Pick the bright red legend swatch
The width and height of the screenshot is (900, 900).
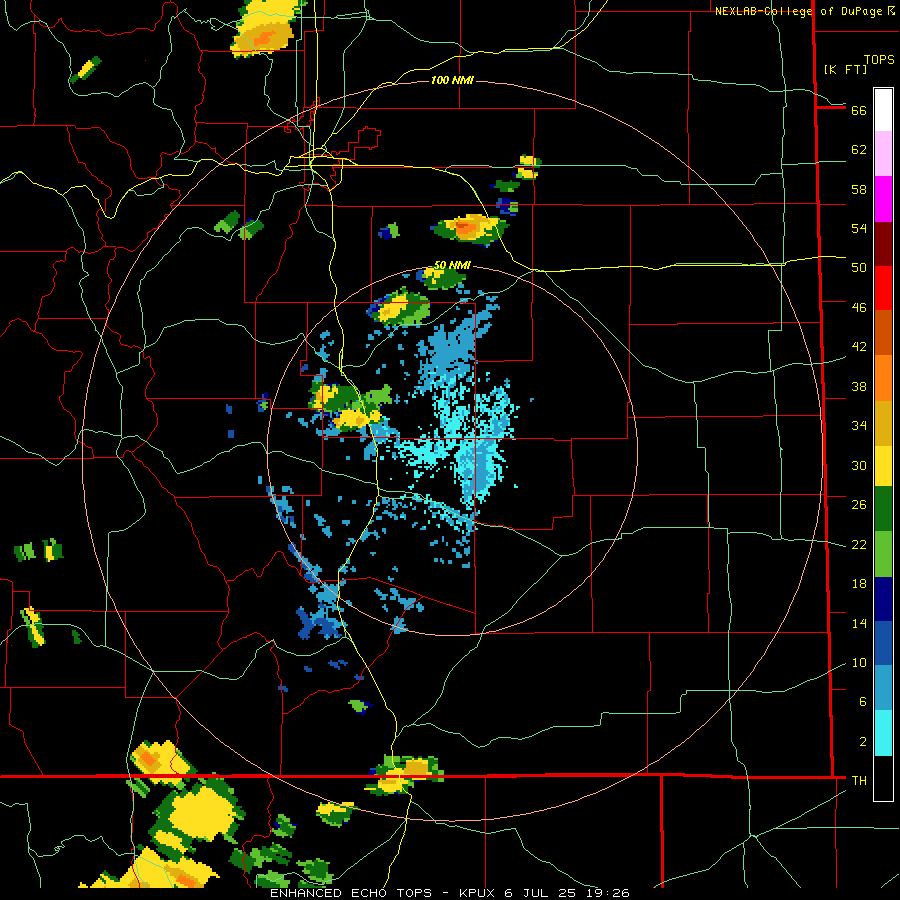[x=883, y=288]
